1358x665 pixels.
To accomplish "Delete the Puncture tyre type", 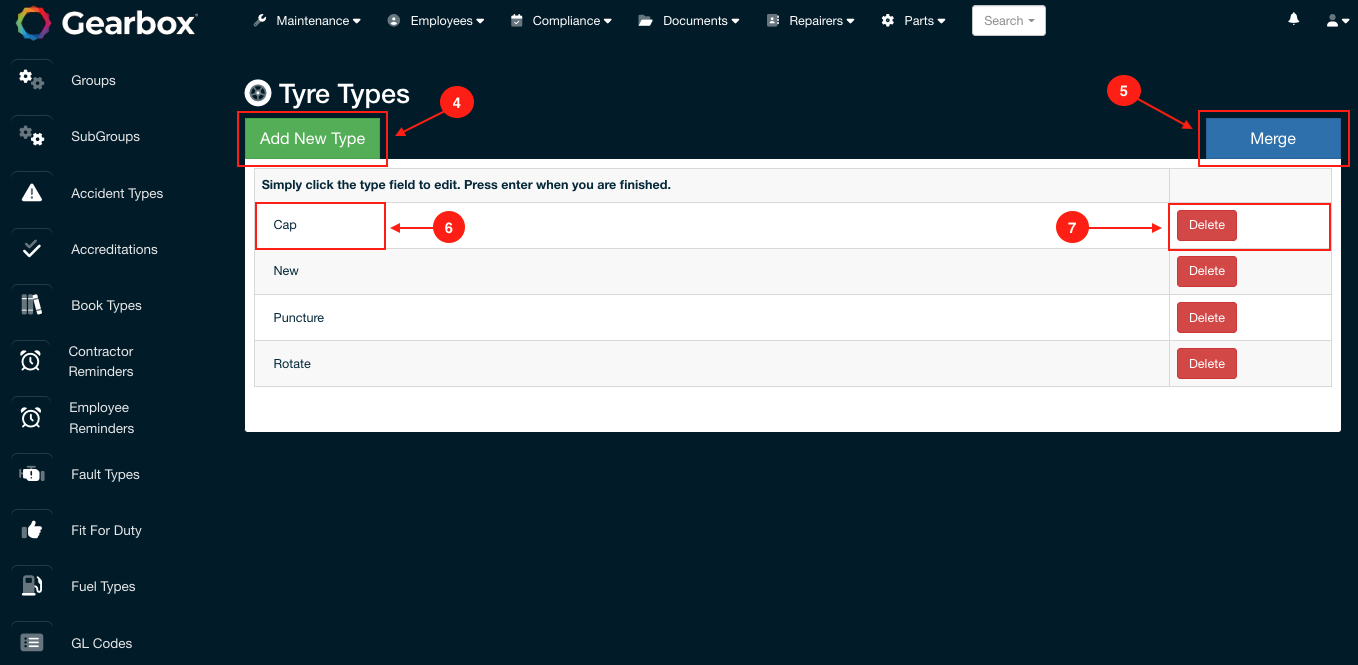I will [1206, 318].
